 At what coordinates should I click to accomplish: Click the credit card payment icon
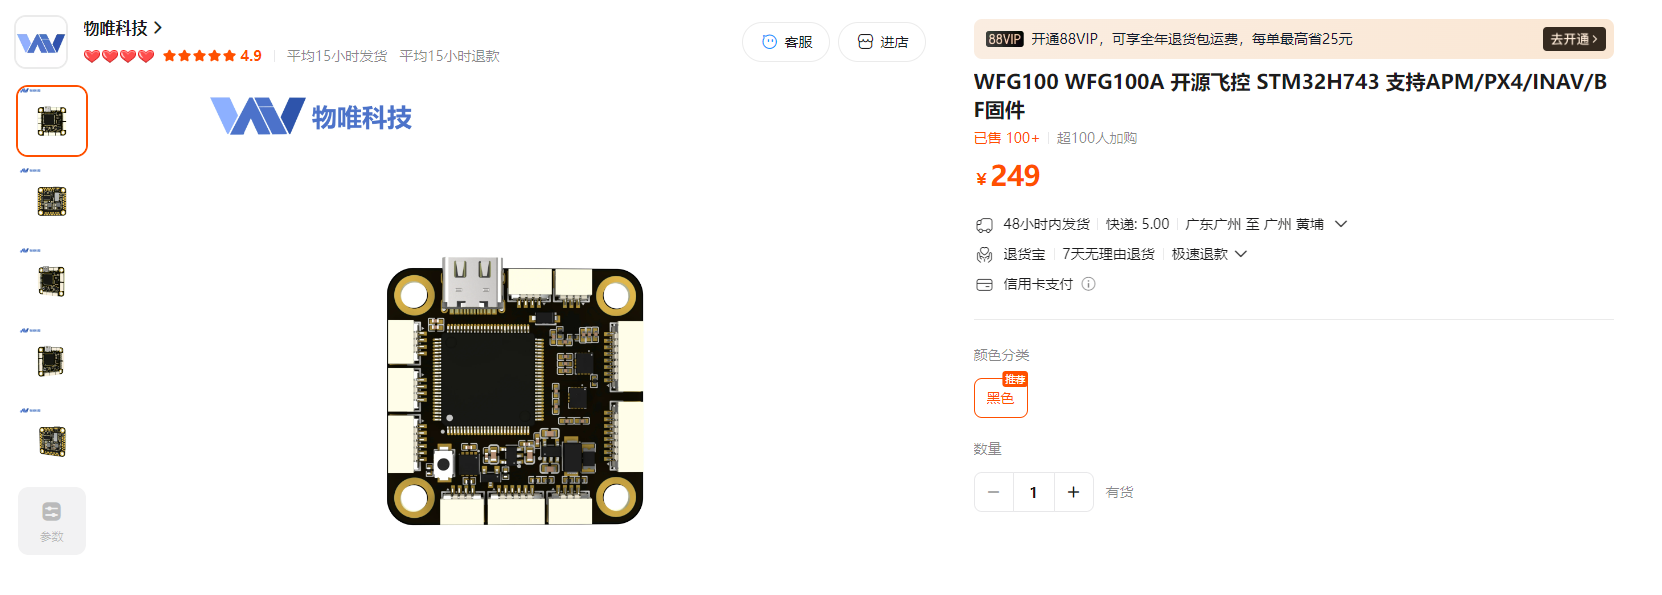(984, 285)
